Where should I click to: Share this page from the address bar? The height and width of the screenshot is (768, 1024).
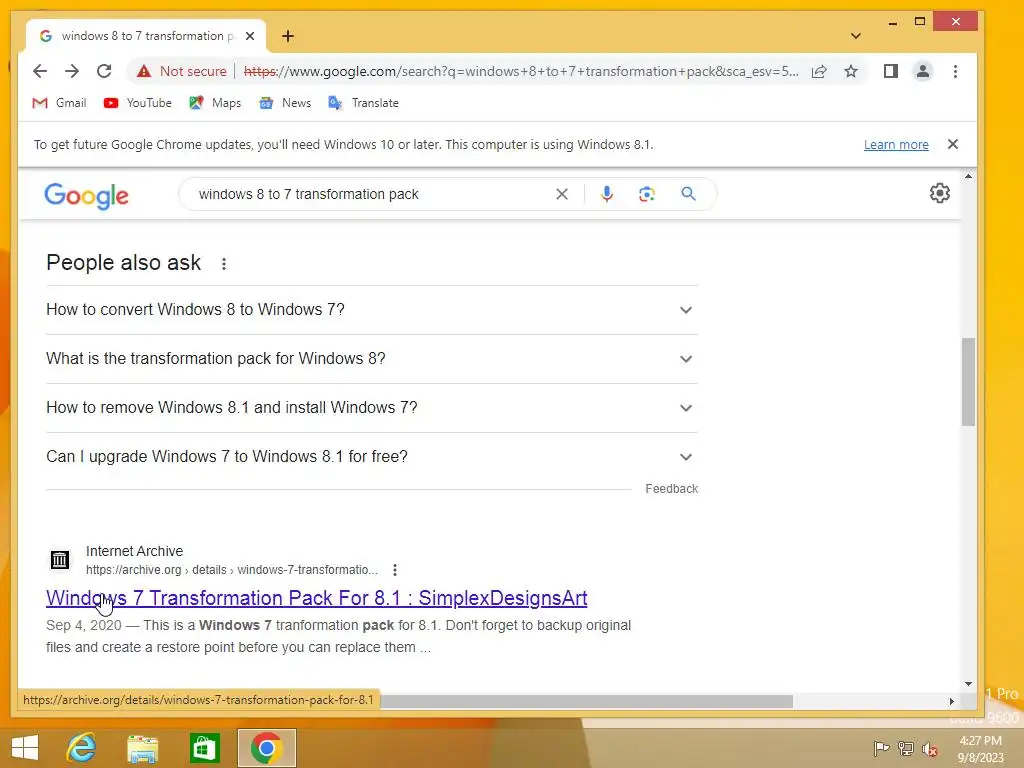[819, 71]
